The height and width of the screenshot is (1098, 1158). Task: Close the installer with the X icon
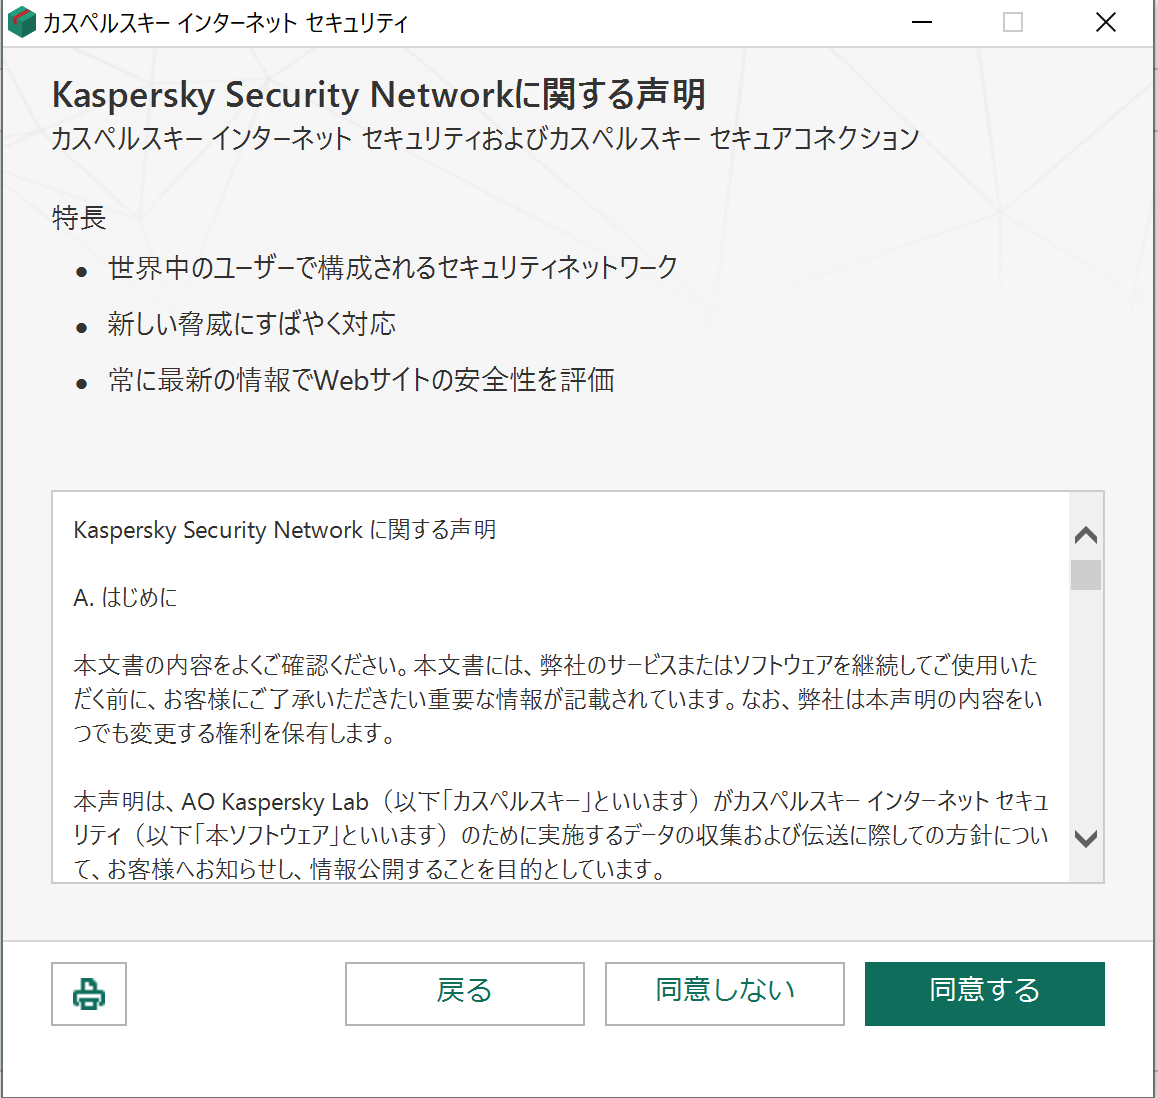(x=1105, y=22)
